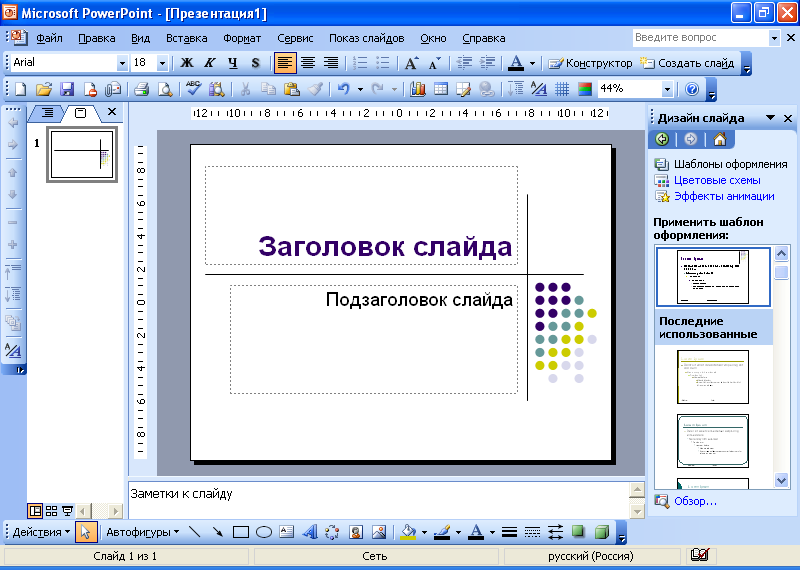The image size is (800, 570).
Task: Toggle Underline (Ч) formatting
Action: (233, 63)
